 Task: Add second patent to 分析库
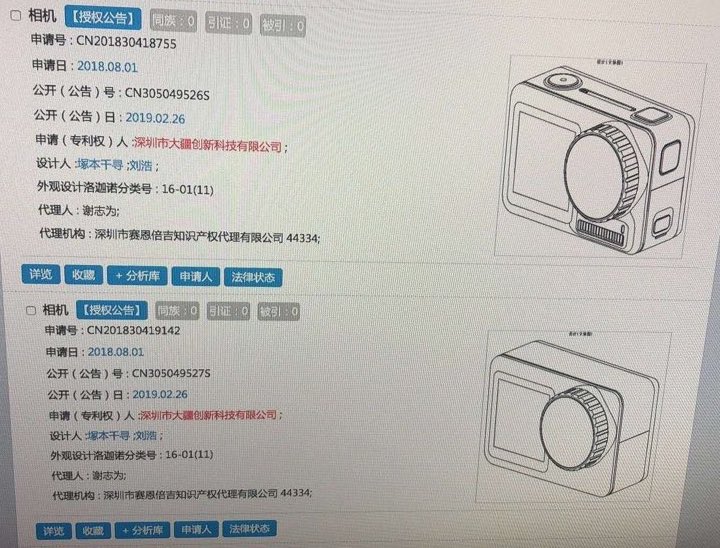pos(142,530)
